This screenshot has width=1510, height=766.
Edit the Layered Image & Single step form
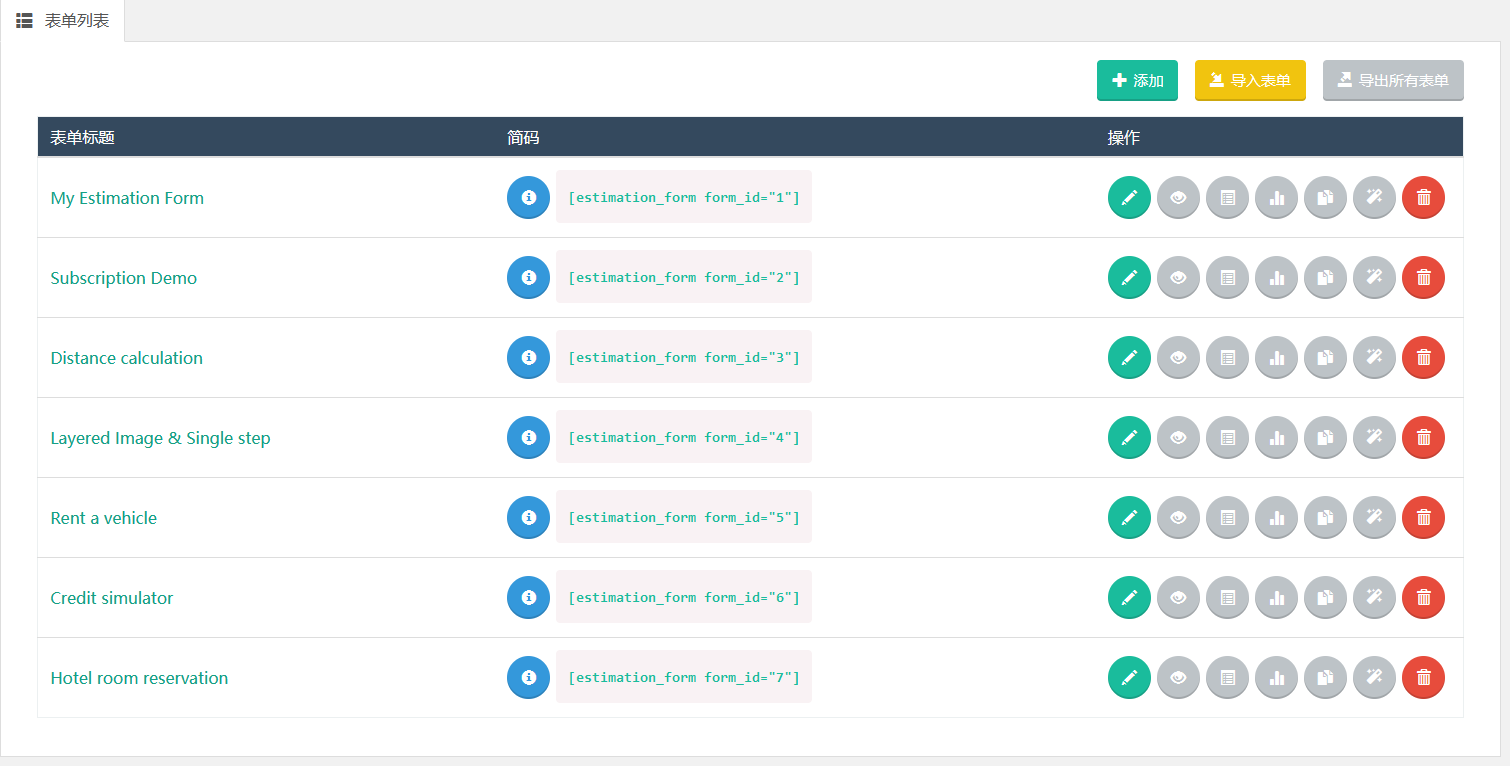[1130, 437]
